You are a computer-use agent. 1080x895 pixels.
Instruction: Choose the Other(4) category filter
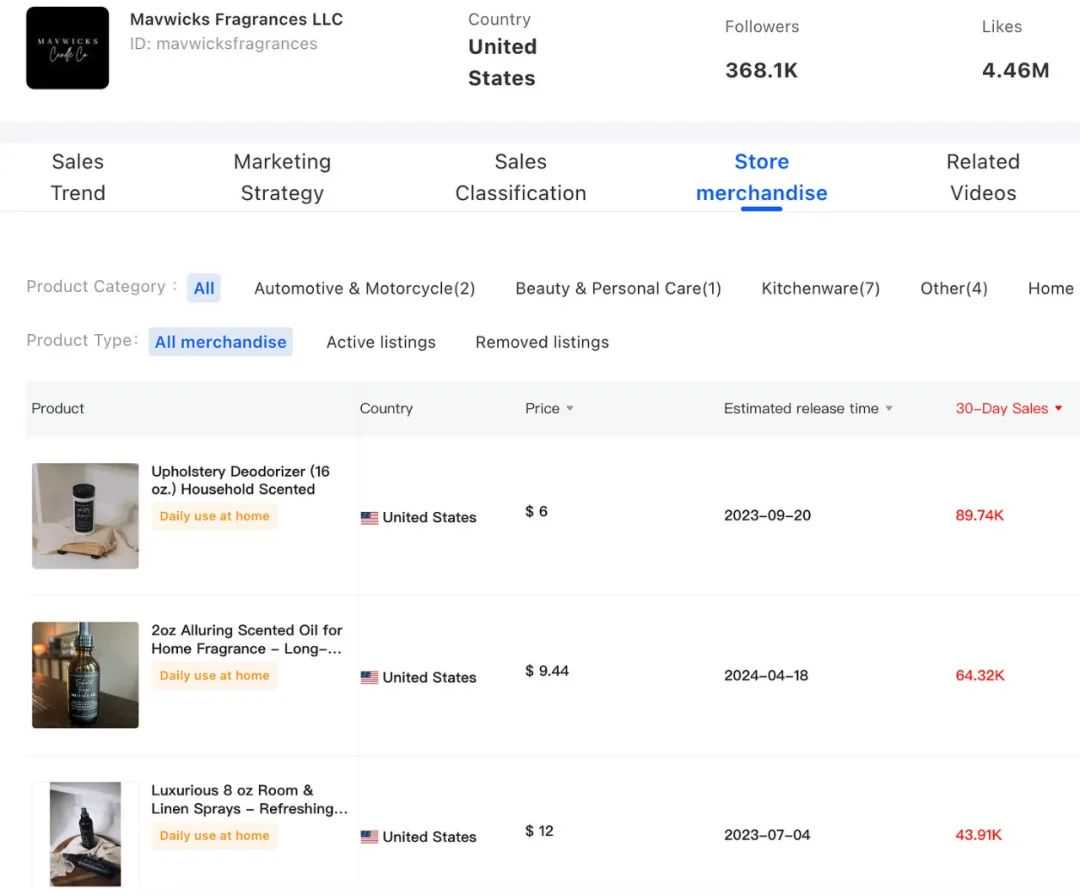pos(954,288)
